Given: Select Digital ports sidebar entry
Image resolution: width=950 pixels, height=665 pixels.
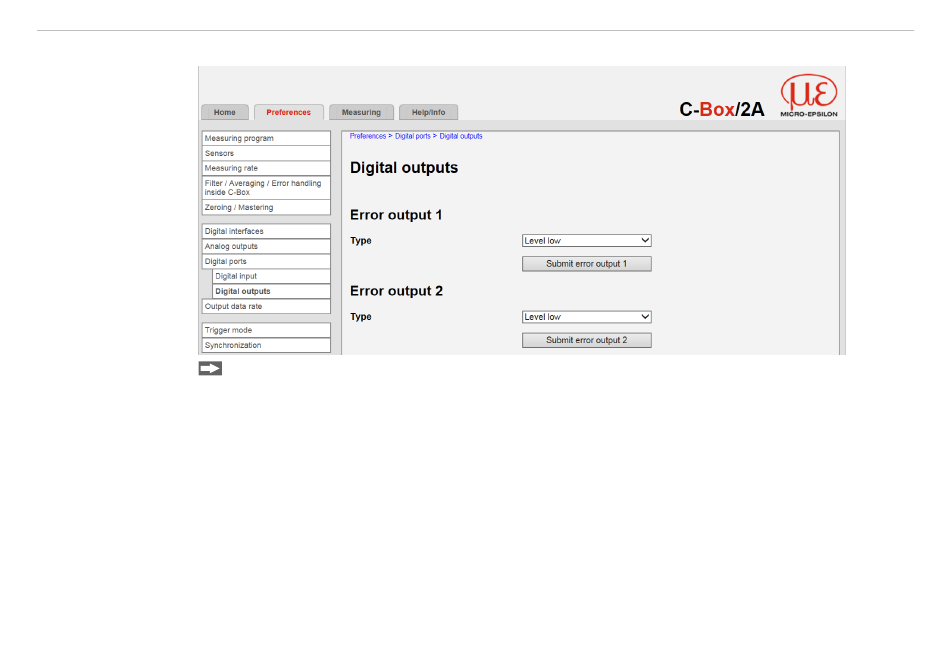Looking at the screenshot, I should click(x=266, y=262).
